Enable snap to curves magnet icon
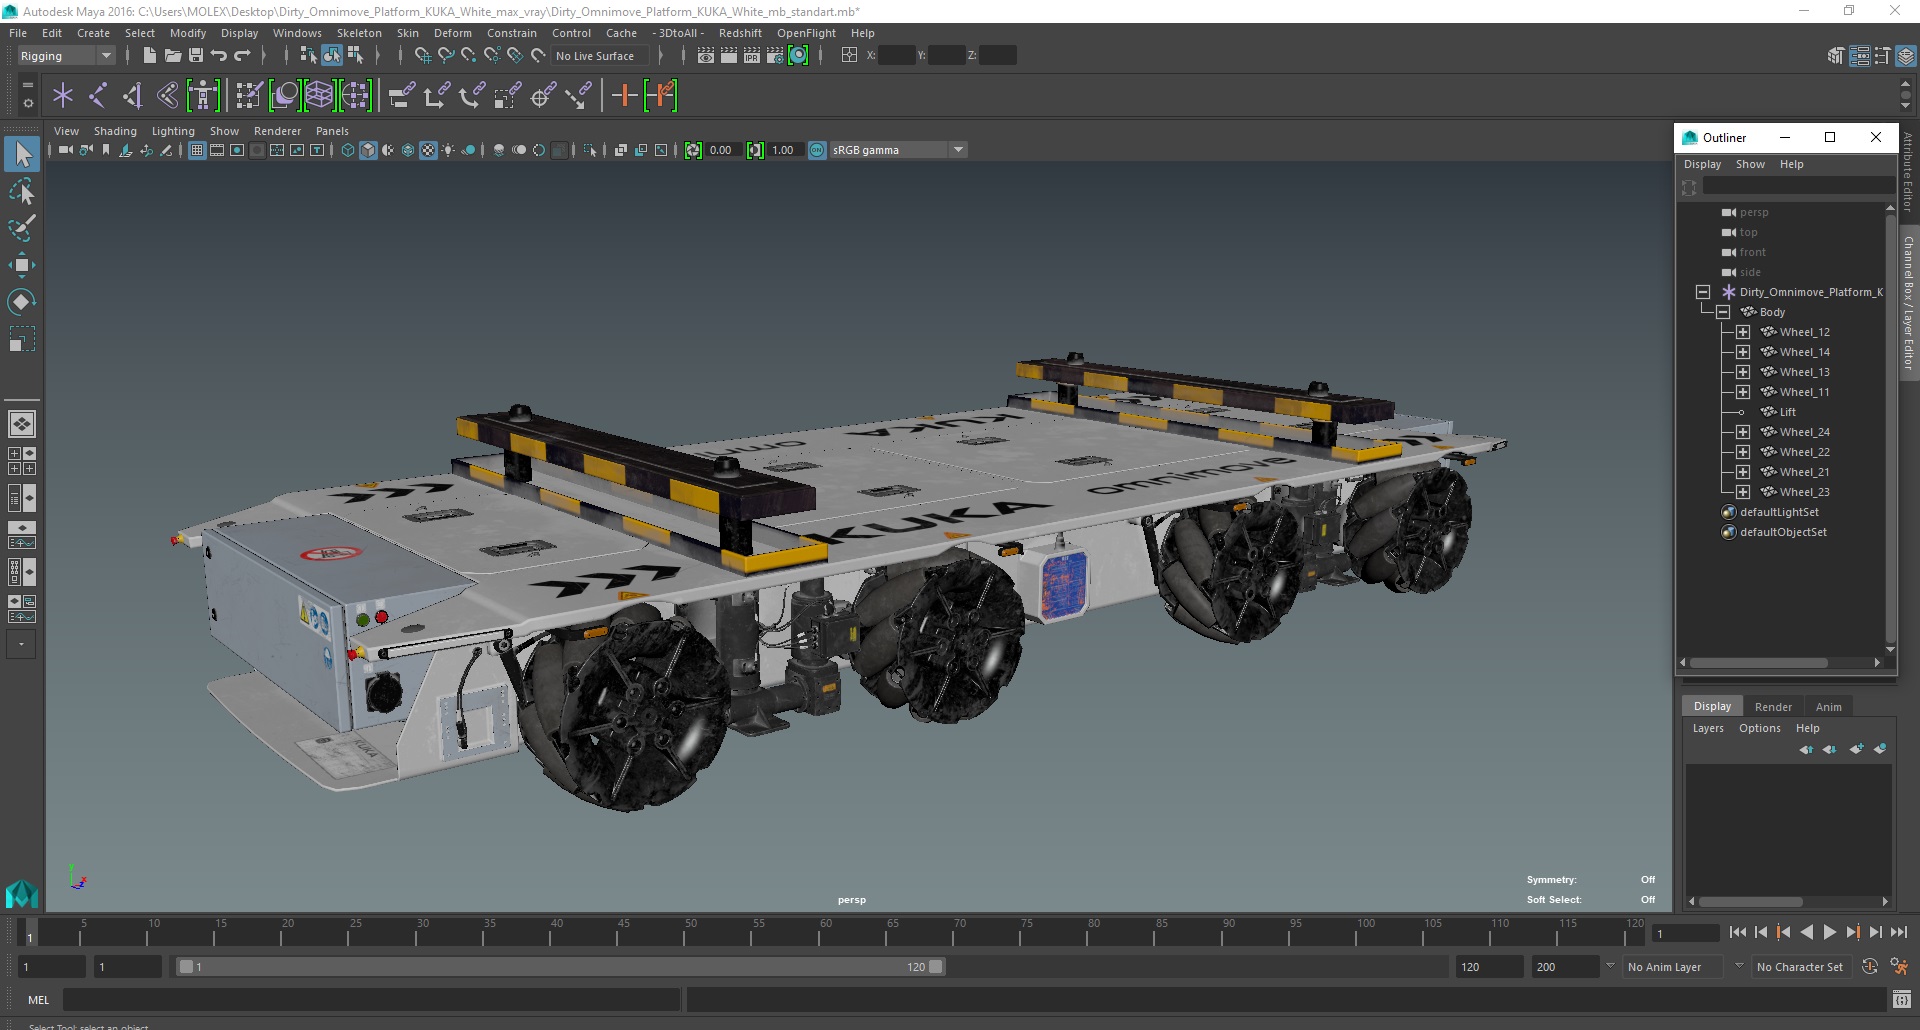 tap(446, 56)
